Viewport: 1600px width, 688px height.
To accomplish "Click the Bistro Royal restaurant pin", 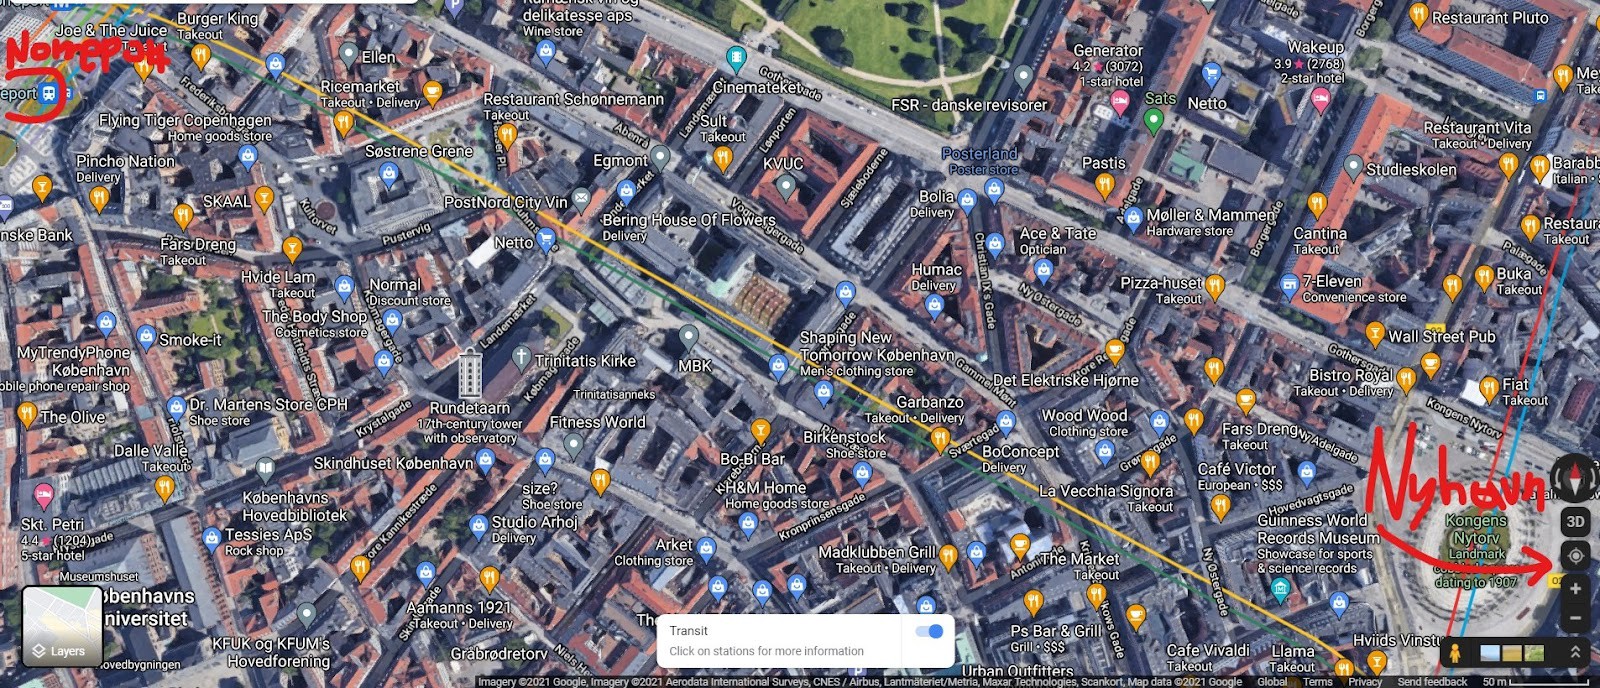I will 1406,379.
